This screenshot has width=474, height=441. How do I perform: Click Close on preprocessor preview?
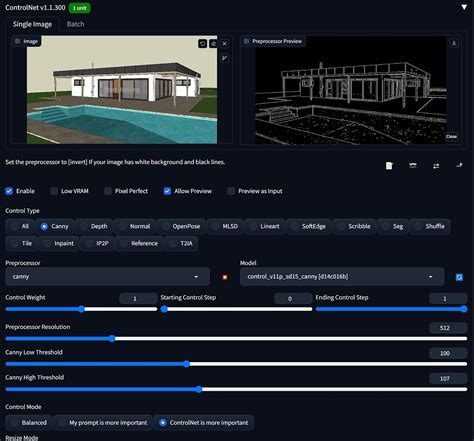pyautogui.click(x=451, y=137)
